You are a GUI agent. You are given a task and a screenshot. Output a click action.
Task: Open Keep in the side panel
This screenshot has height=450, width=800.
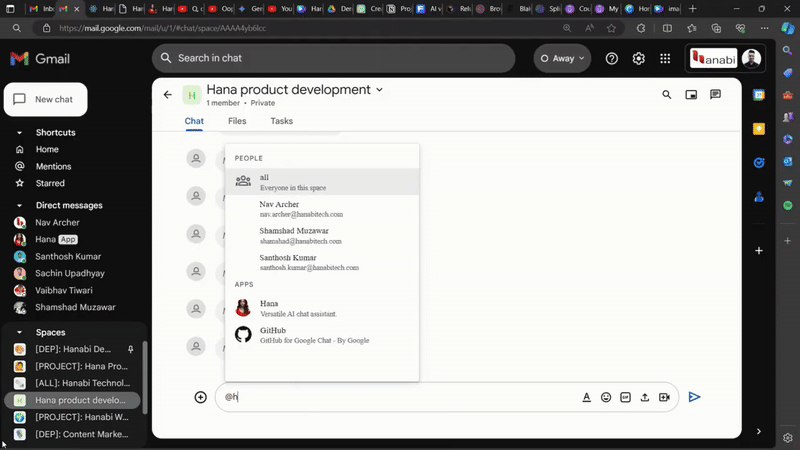pyautogui.click(x=759, y=129)
